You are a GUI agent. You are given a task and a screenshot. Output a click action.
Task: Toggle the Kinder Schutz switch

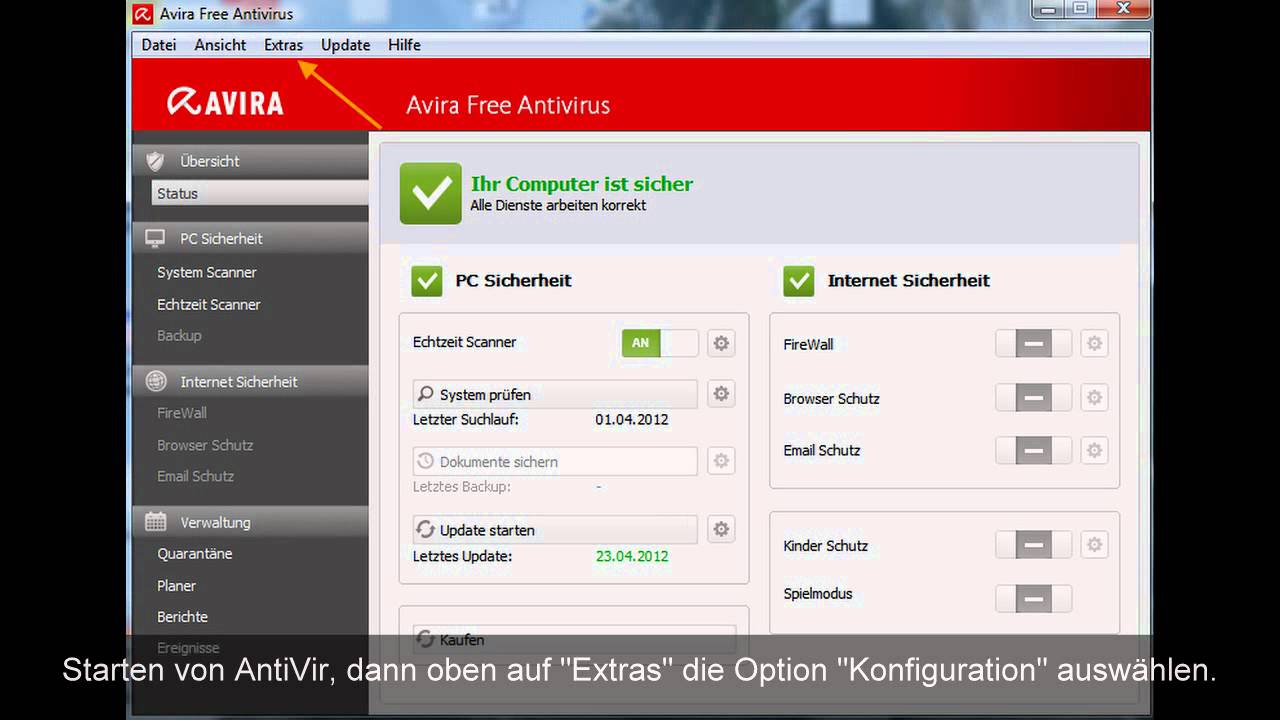pyautogui.click(x=1033, y=545)
